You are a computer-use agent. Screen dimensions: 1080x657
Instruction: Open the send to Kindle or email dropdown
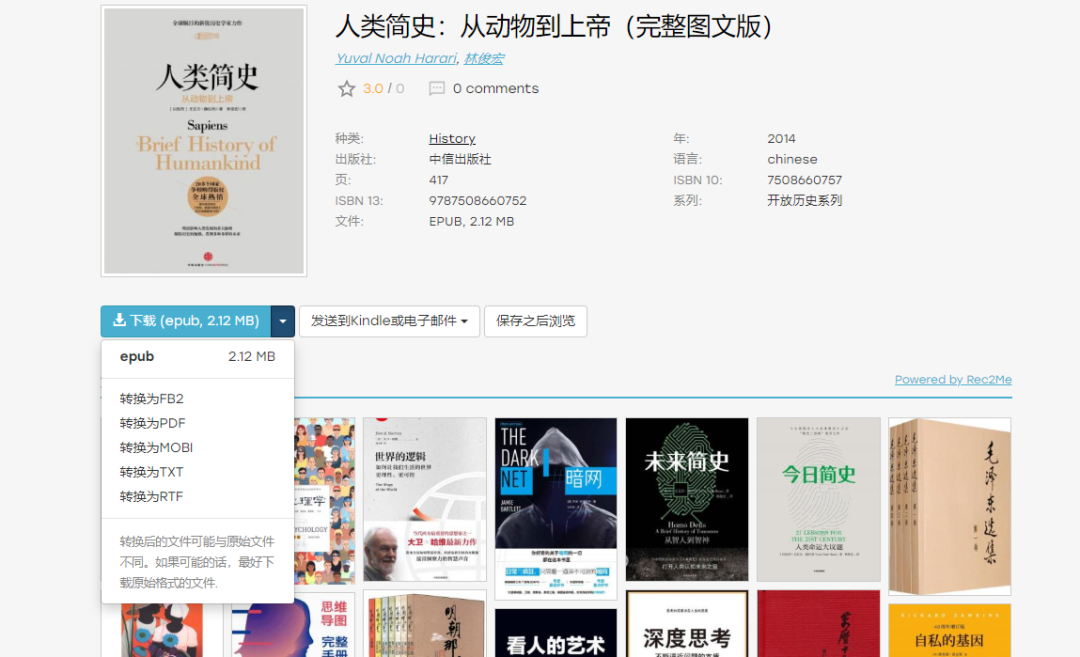pyautogui.click(x=389, y=321)
